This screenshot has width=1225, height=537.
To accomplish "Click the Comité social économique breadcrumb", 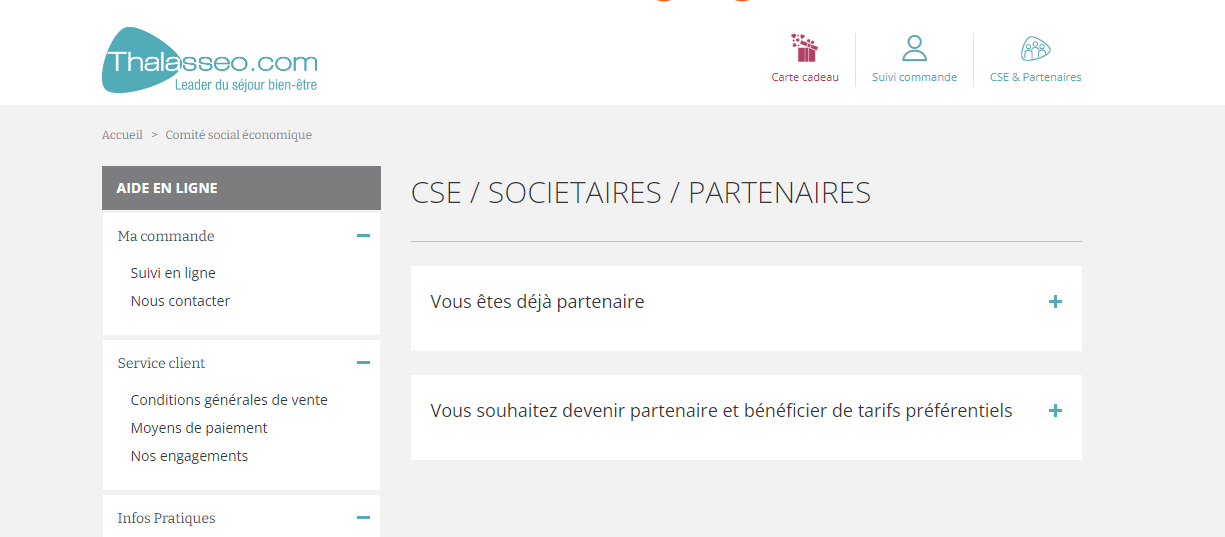I will [239, 135].
